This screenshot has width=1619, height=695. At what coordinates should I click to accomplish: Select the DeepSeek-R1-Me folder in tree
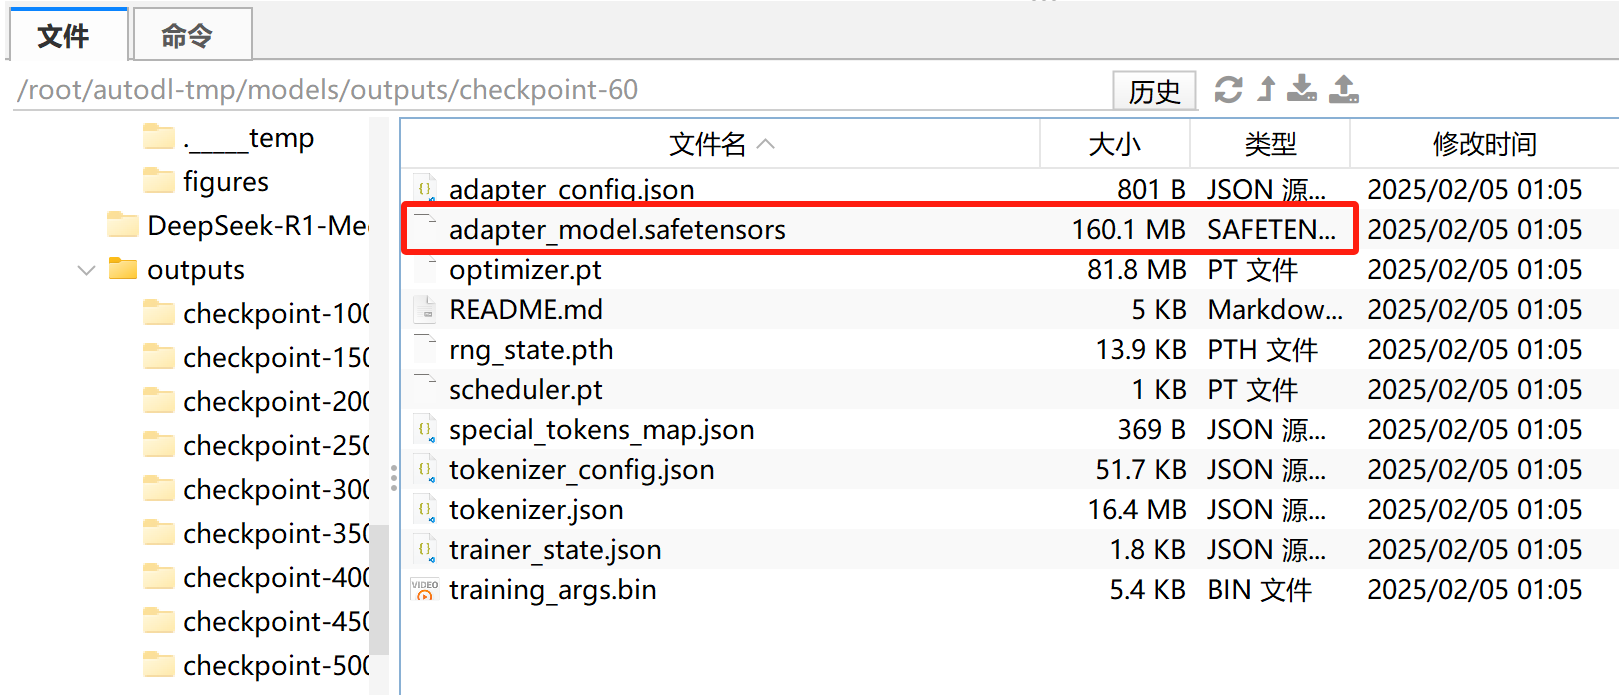pos(258,226)
